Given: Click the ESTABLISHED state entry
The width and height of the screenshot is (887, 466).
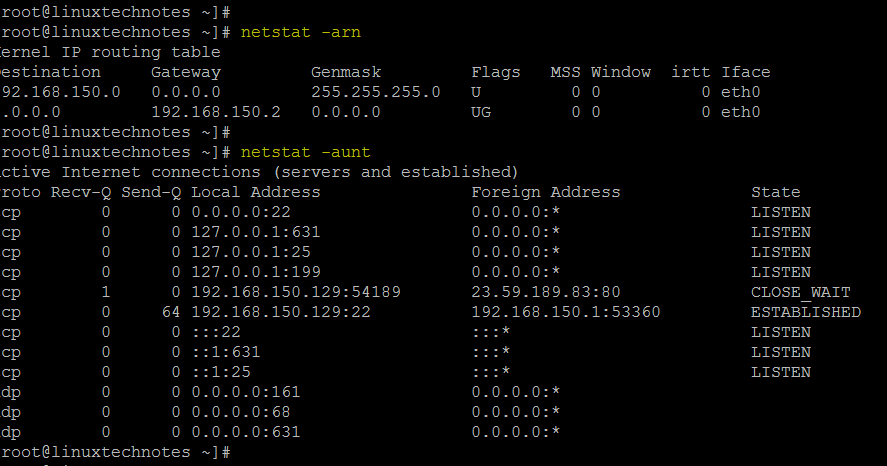Looking at the screenshot, I should click(x=806, y=312).
